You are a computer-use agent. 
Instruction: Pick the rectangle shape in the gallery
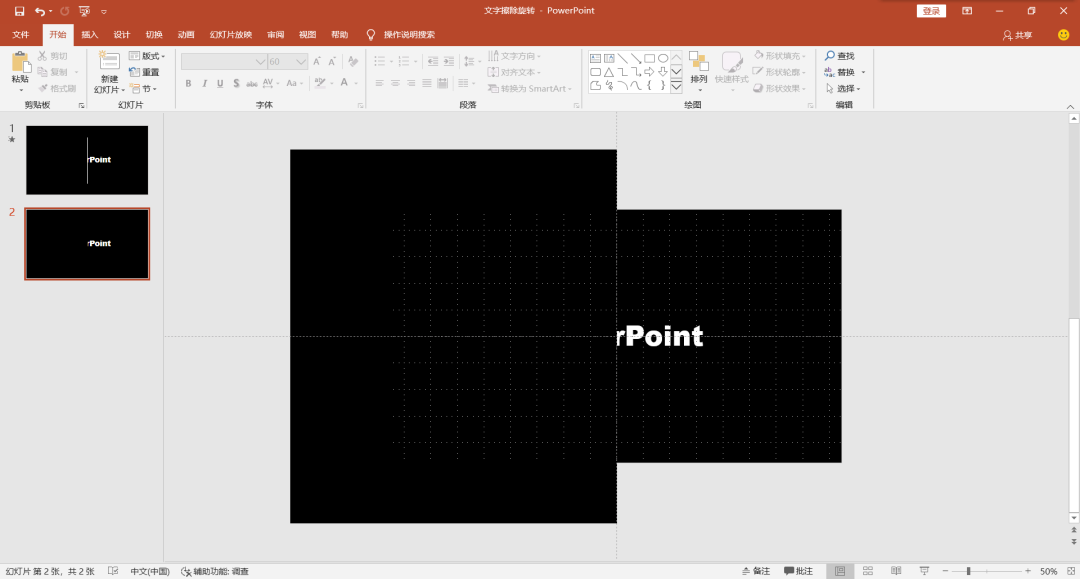point(650,59)
